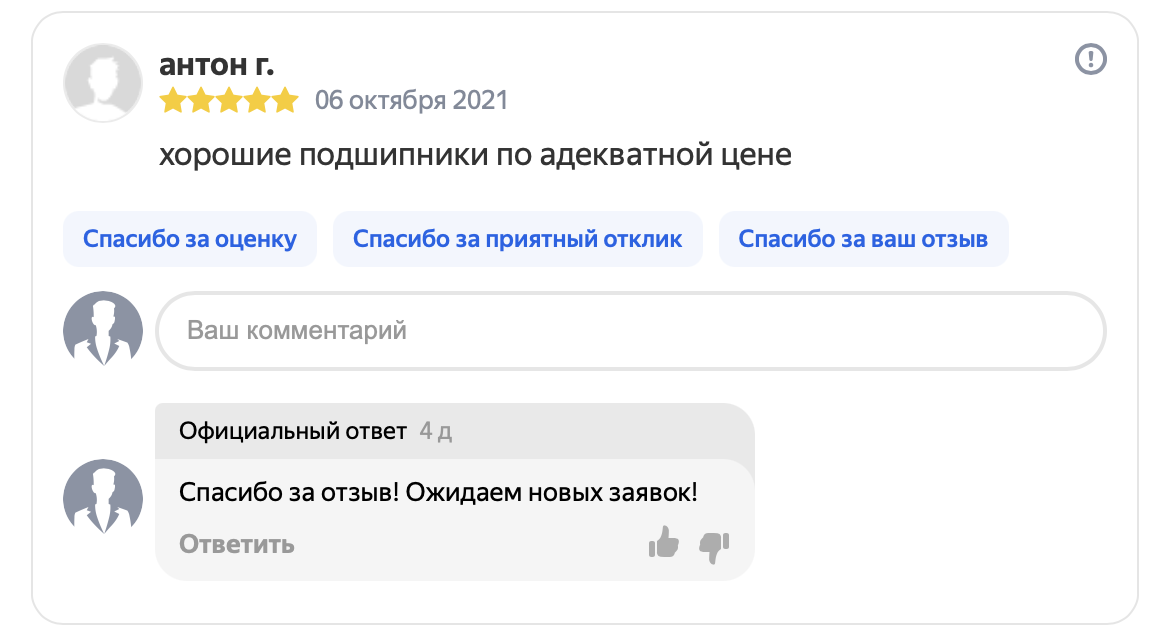Open антон г.'s grey profile avatar

coord(103,83)
